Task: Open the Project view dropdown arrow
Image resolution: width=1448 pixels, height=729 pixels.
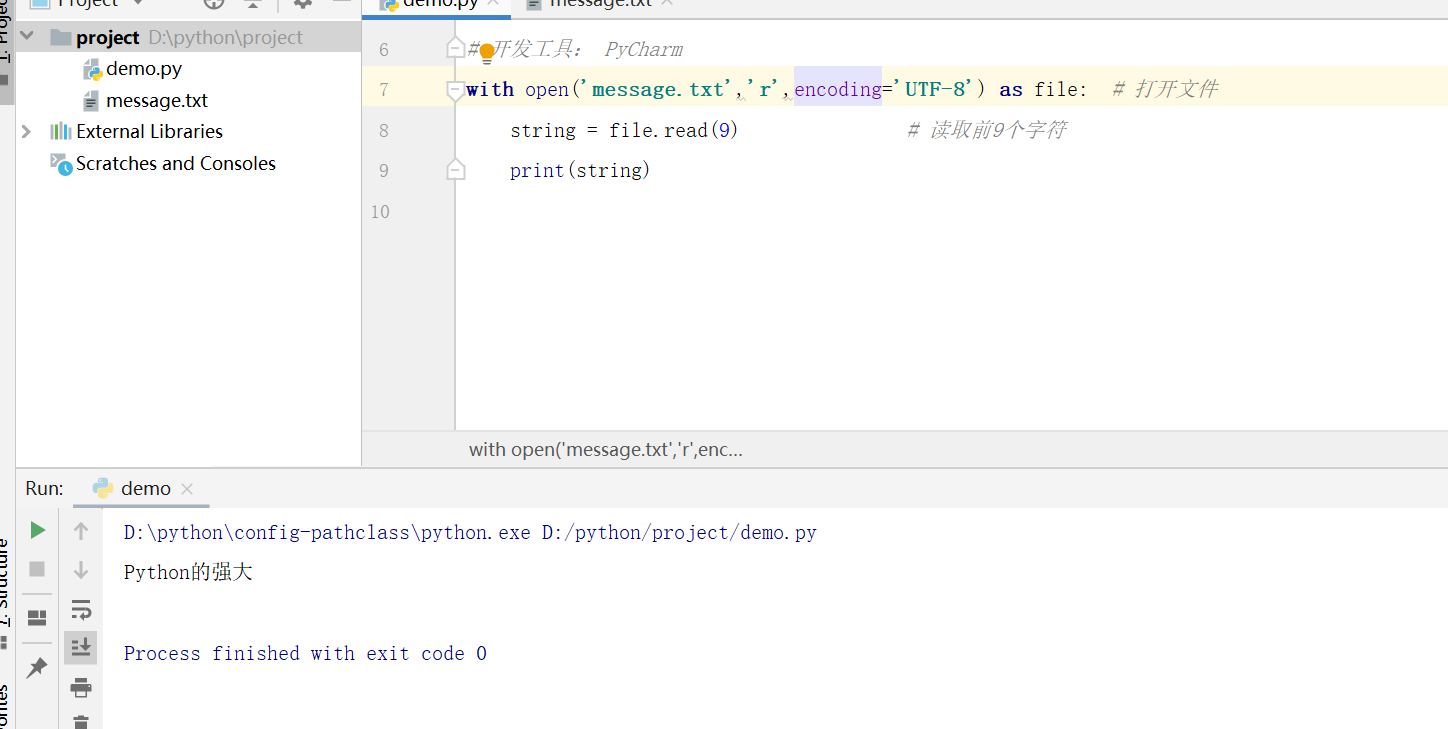Action: click(139, 4)
